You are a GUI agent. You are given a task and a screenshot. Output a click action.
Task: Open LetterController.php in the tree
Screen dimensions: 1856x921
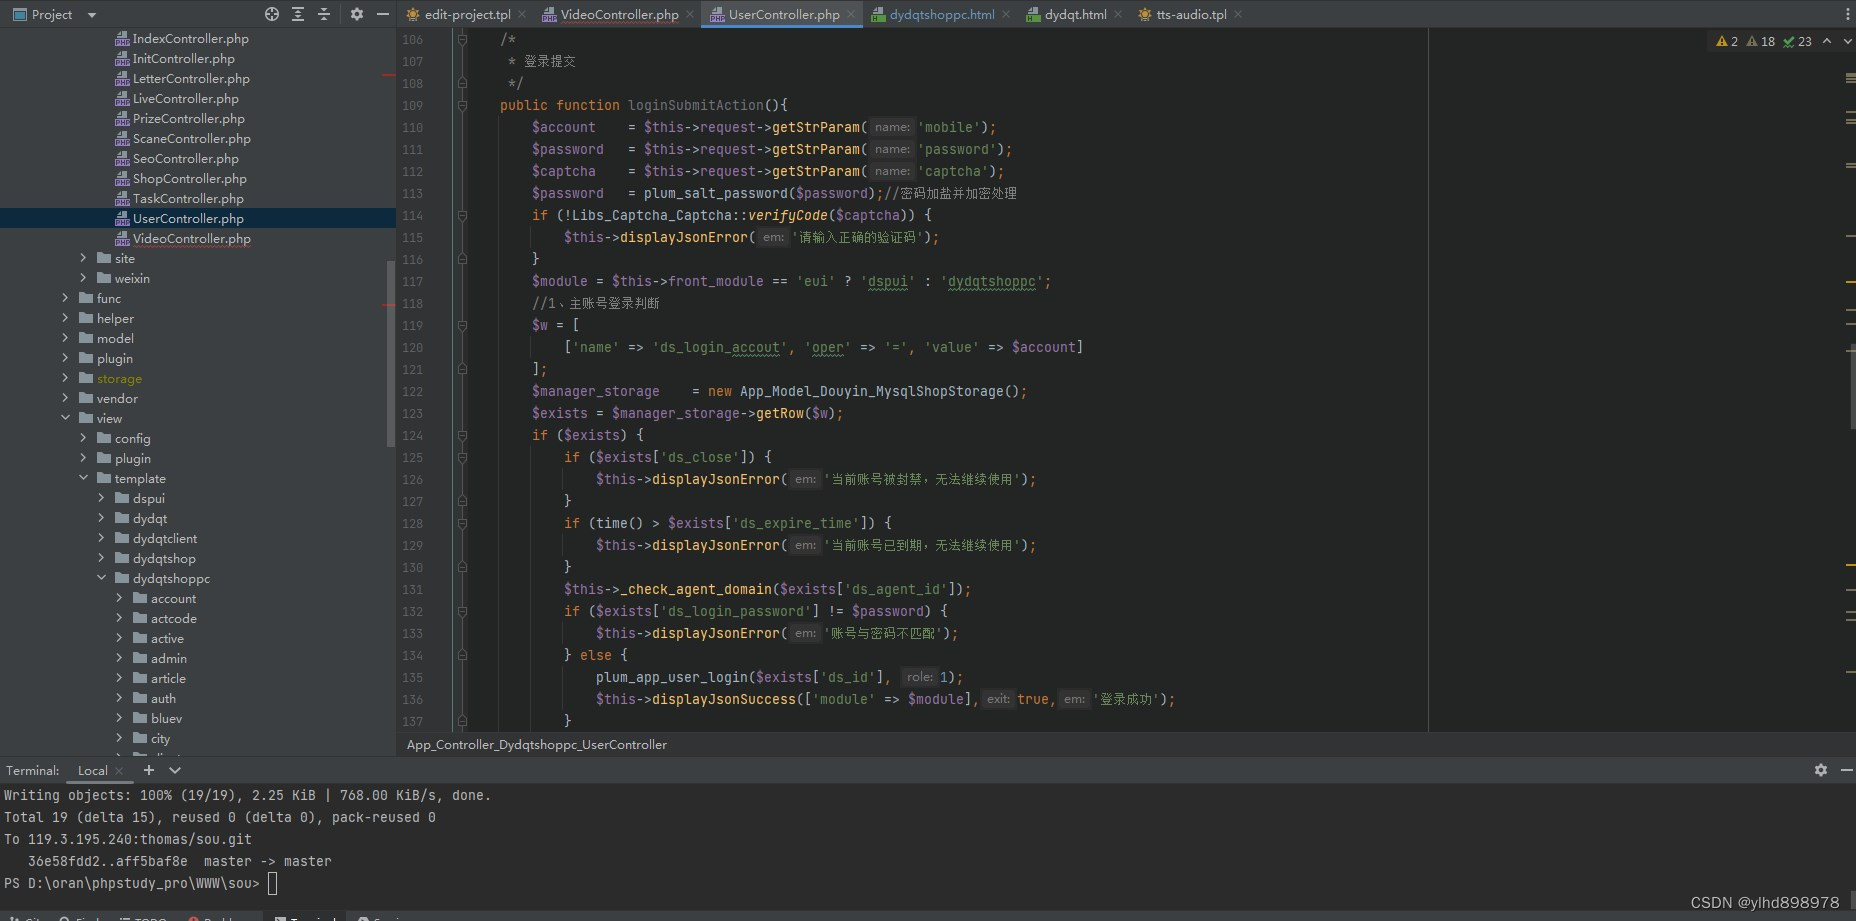[x=182, y=78]
